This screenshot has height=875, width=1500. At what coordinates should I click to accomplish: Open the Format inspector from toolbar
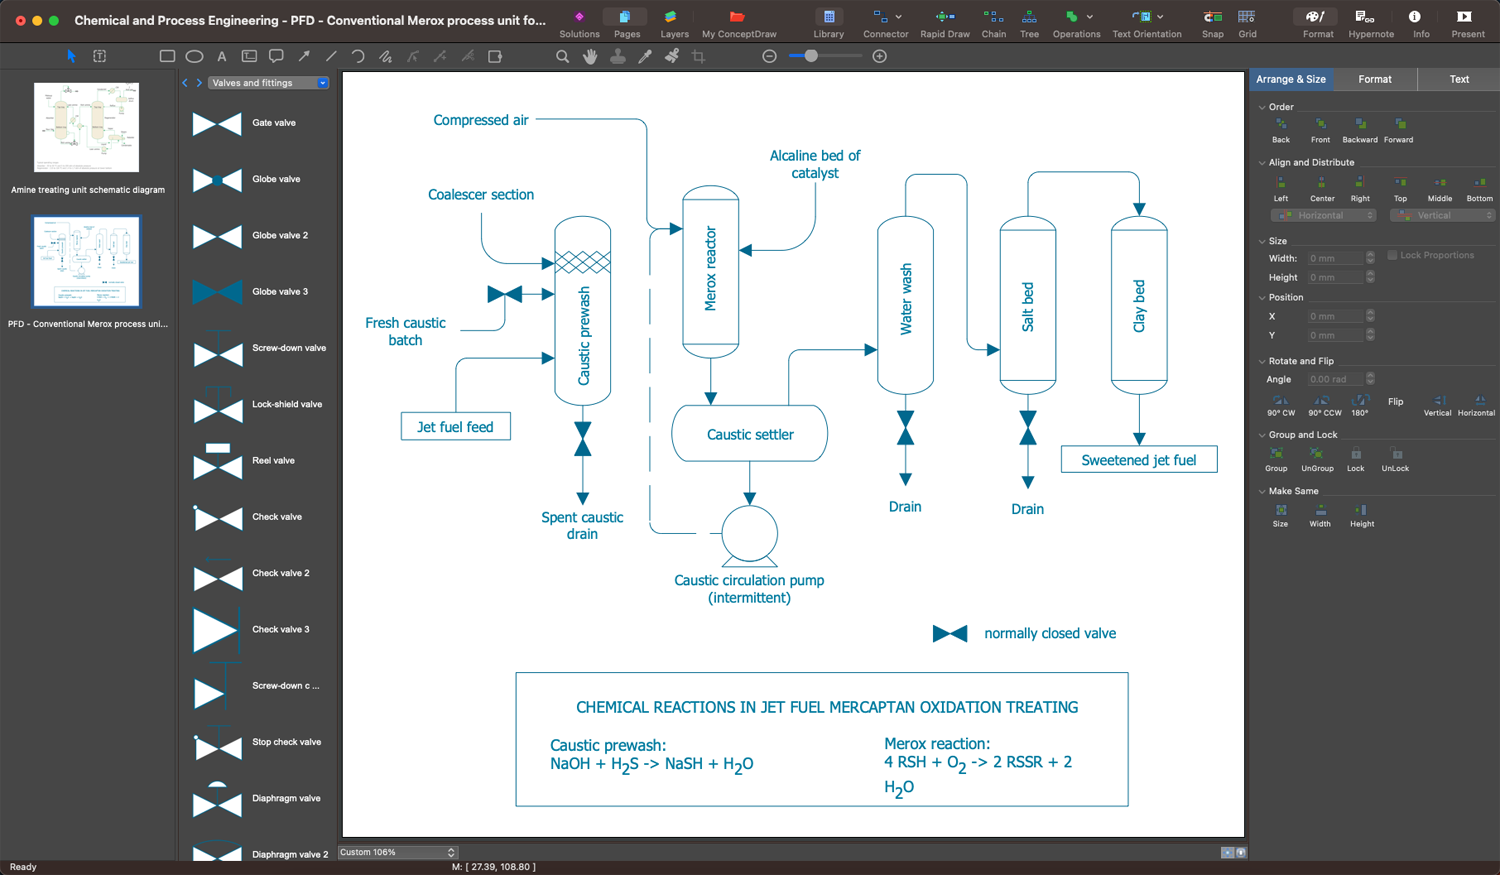(1317, 23)
